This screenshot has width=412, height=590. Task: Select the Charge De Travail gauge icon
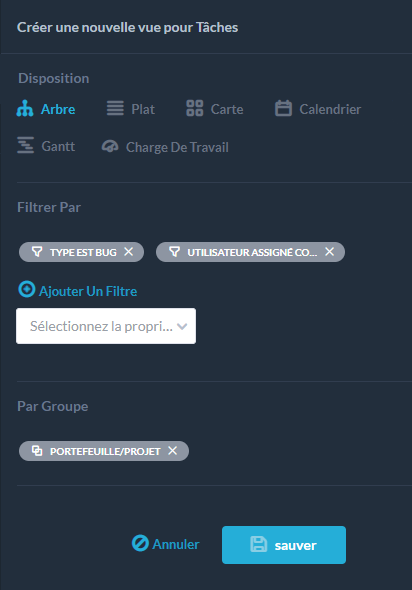(110, 146)
